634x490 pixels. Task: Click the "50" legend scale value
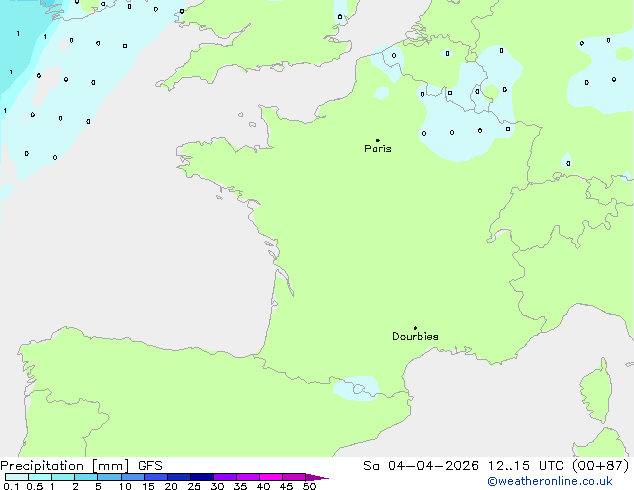309,486
